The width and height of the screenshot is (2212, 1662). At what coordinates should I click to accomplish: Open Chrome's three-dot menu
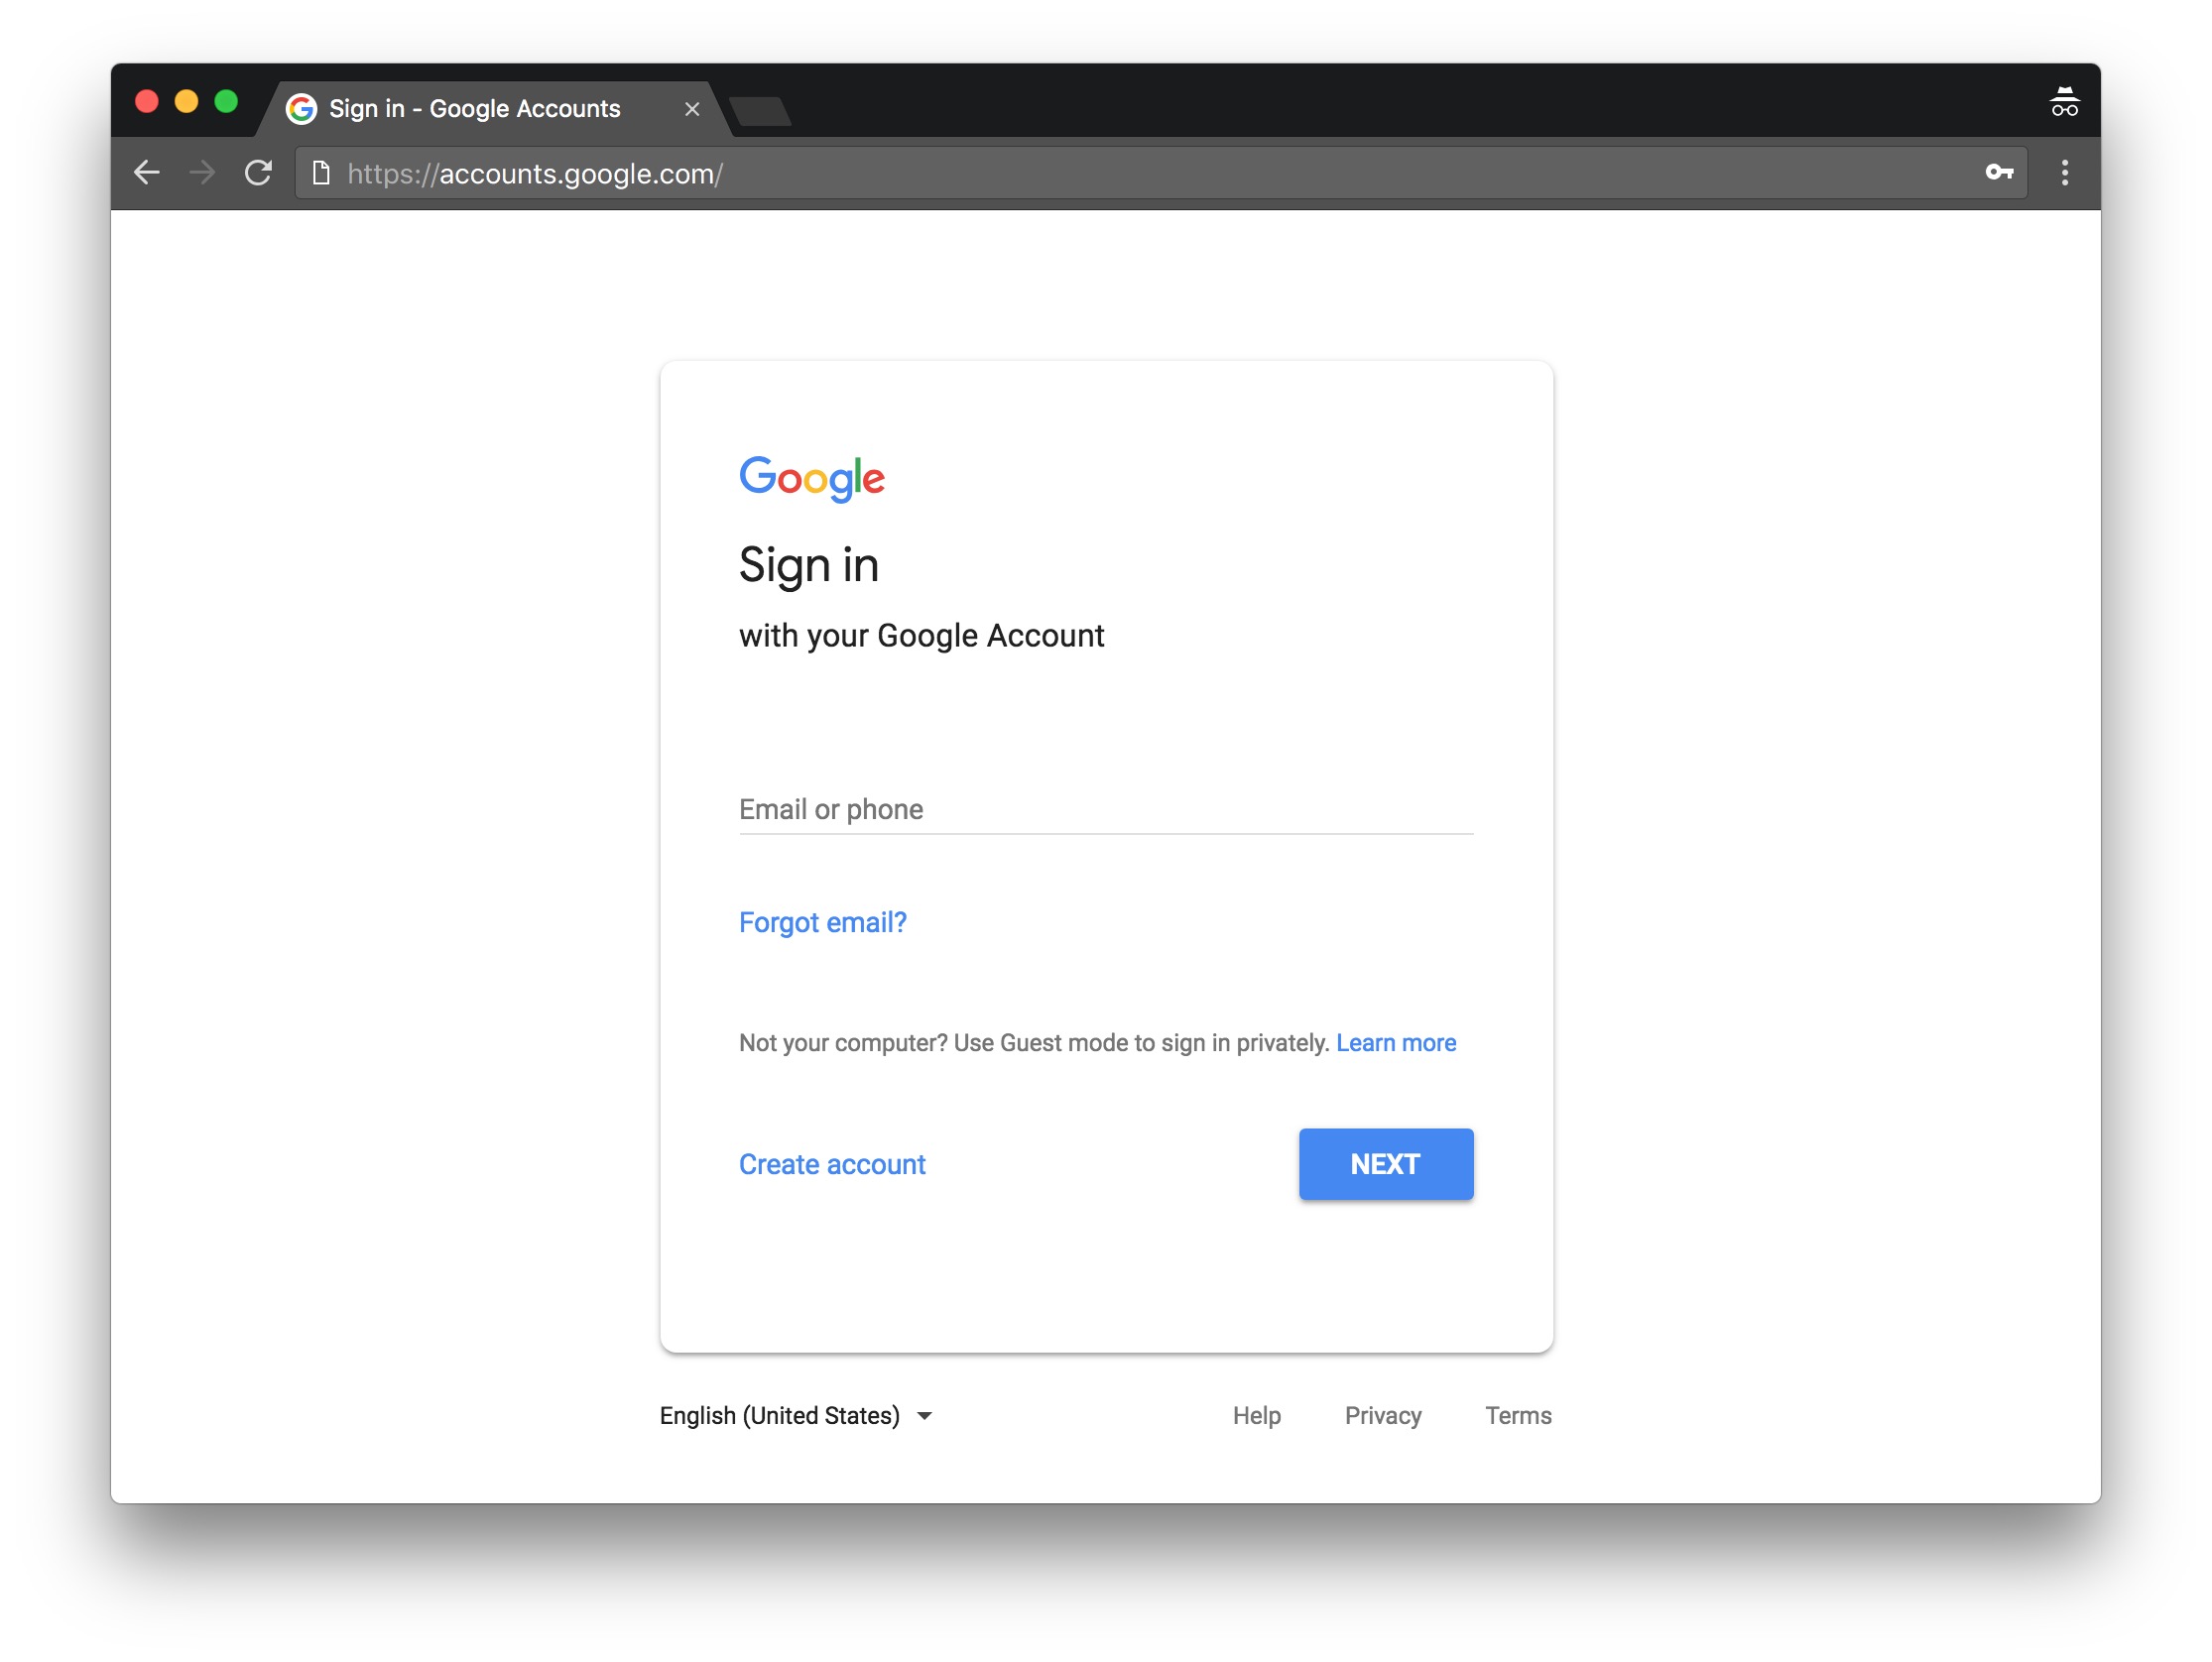(2064, 172)
